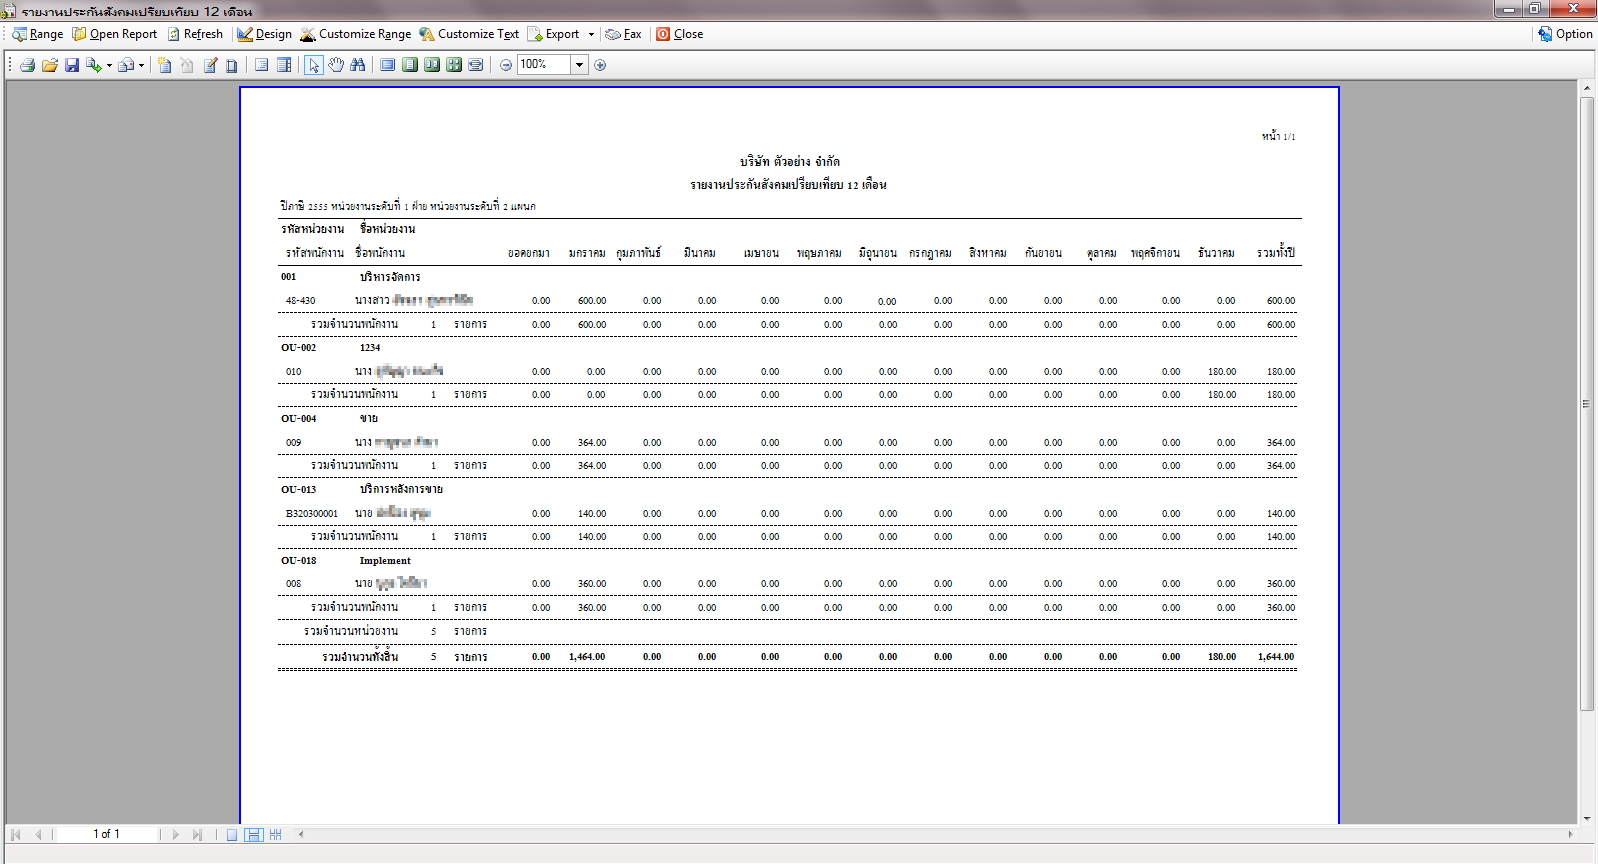Click department code 'OU-002' in report
The width and height of the screenshot is (1598, 864).
pos(298,348)
